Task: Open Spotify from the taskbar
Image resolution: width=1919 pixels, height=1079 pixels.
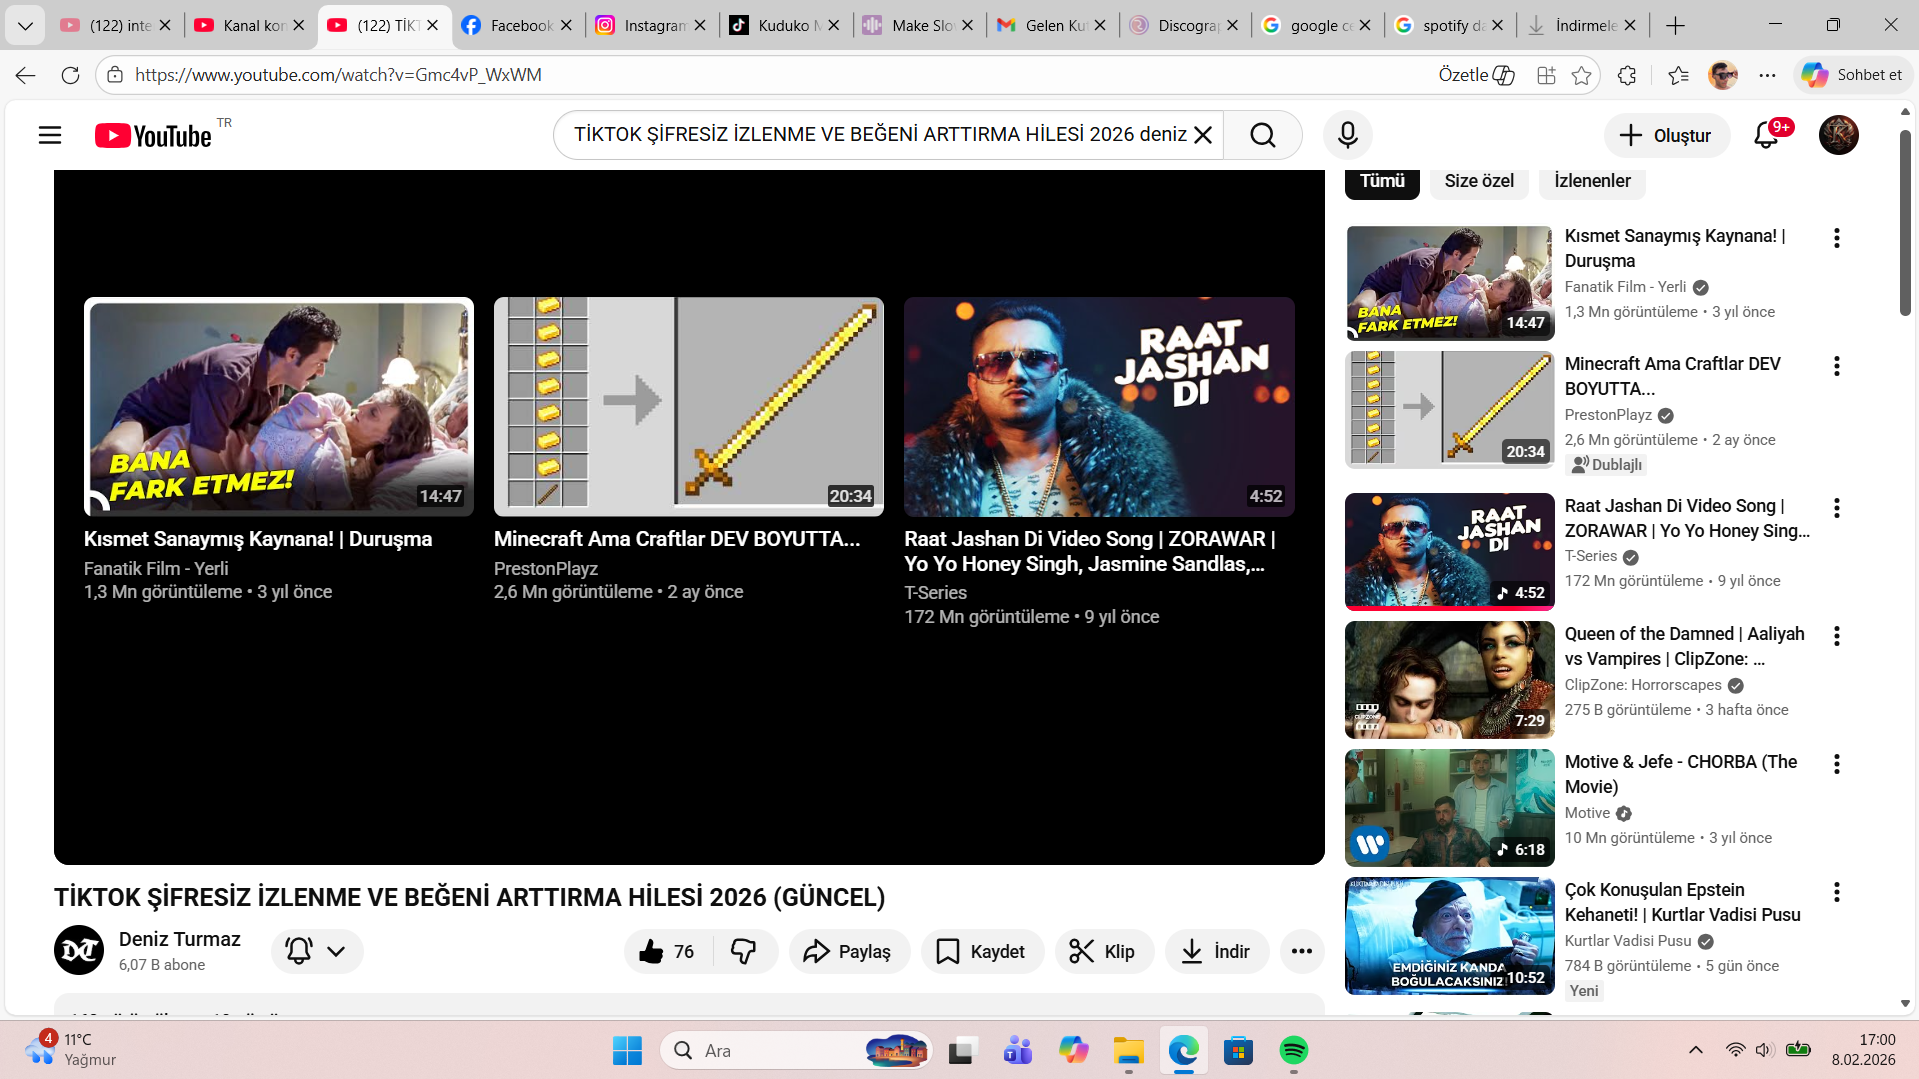Action: click(x=1293, y=1051)
